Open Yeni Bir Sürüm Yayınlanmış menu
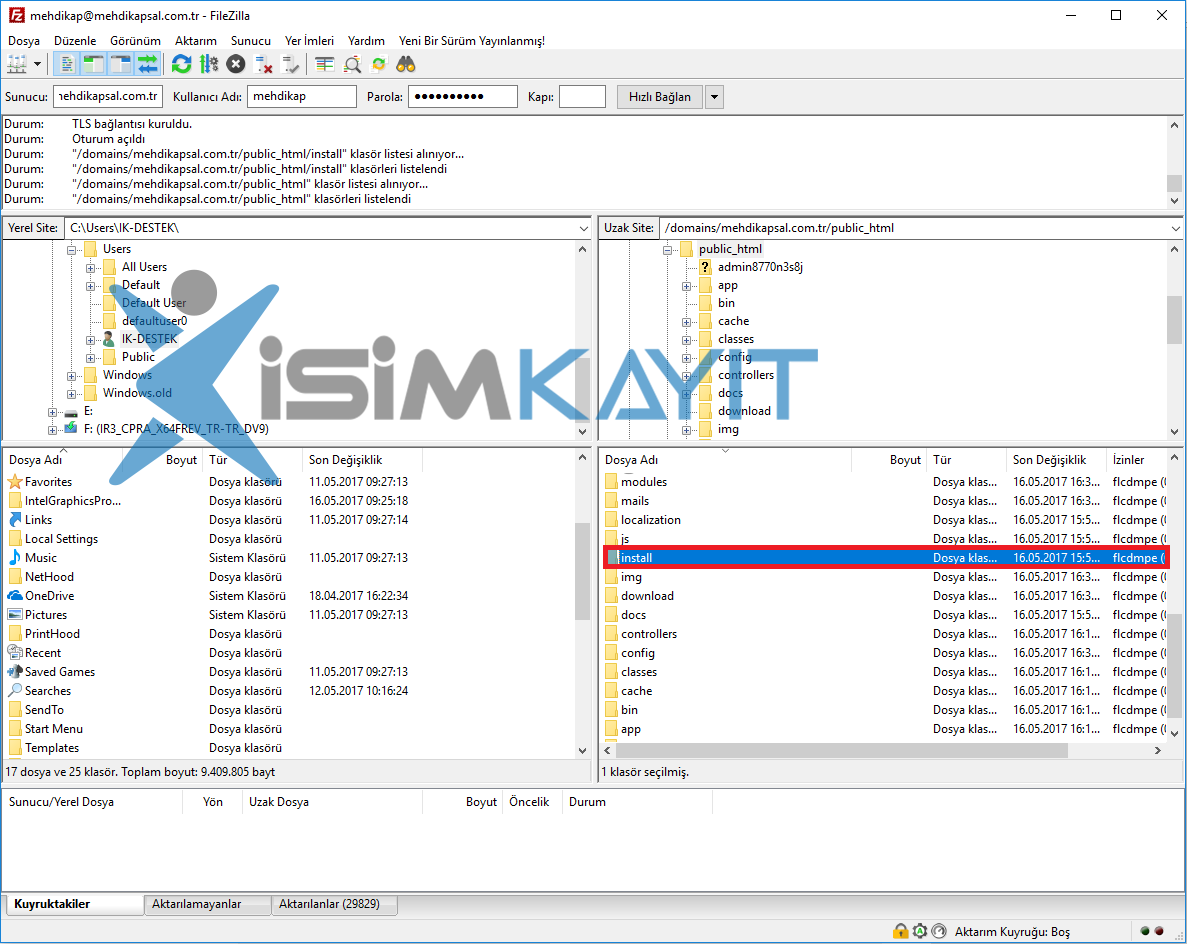Screen dimensions: 1187x944 click(x=472, y=41)
